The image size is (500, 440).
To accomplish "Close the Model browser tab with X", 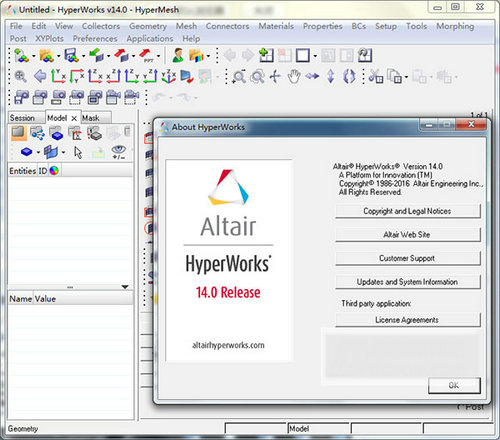I will pos(74,118).
